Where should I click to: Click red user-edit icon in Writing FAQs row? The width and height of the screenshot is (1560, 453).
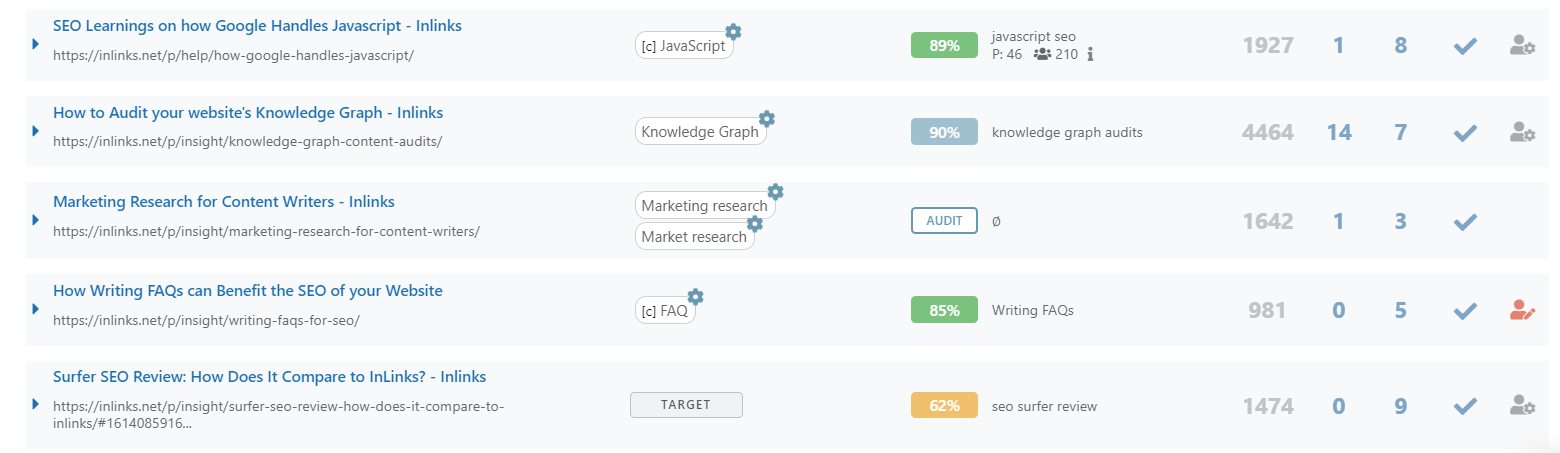[x=1522, y=310]
